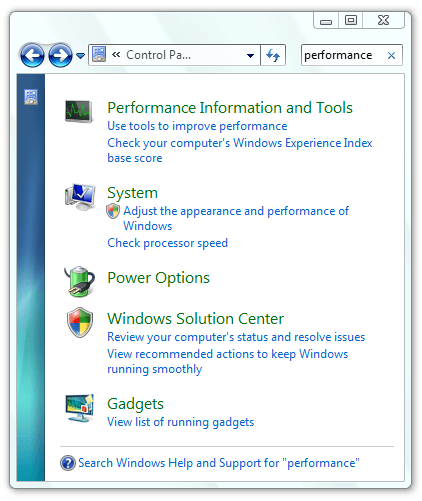Click the blue help question mark icon
422x501 pixels.
[68, 463]
